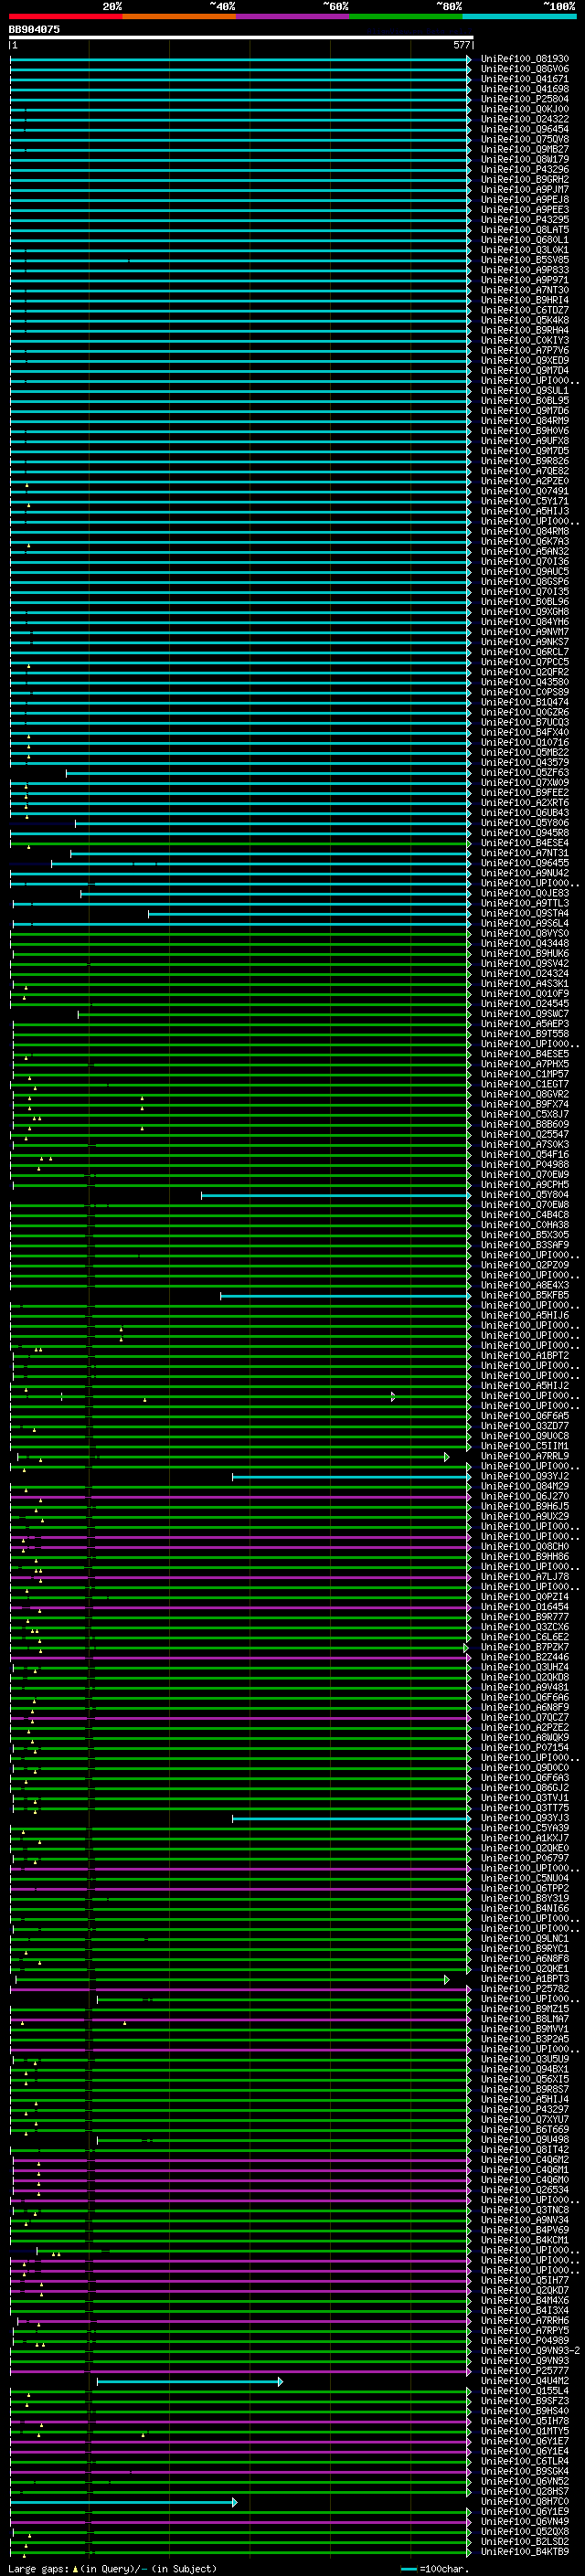The width and height of the screenshot is (585, 2576).
Task: Select hit UniRef100_B3SAF9
Action: click(525, 1245)
